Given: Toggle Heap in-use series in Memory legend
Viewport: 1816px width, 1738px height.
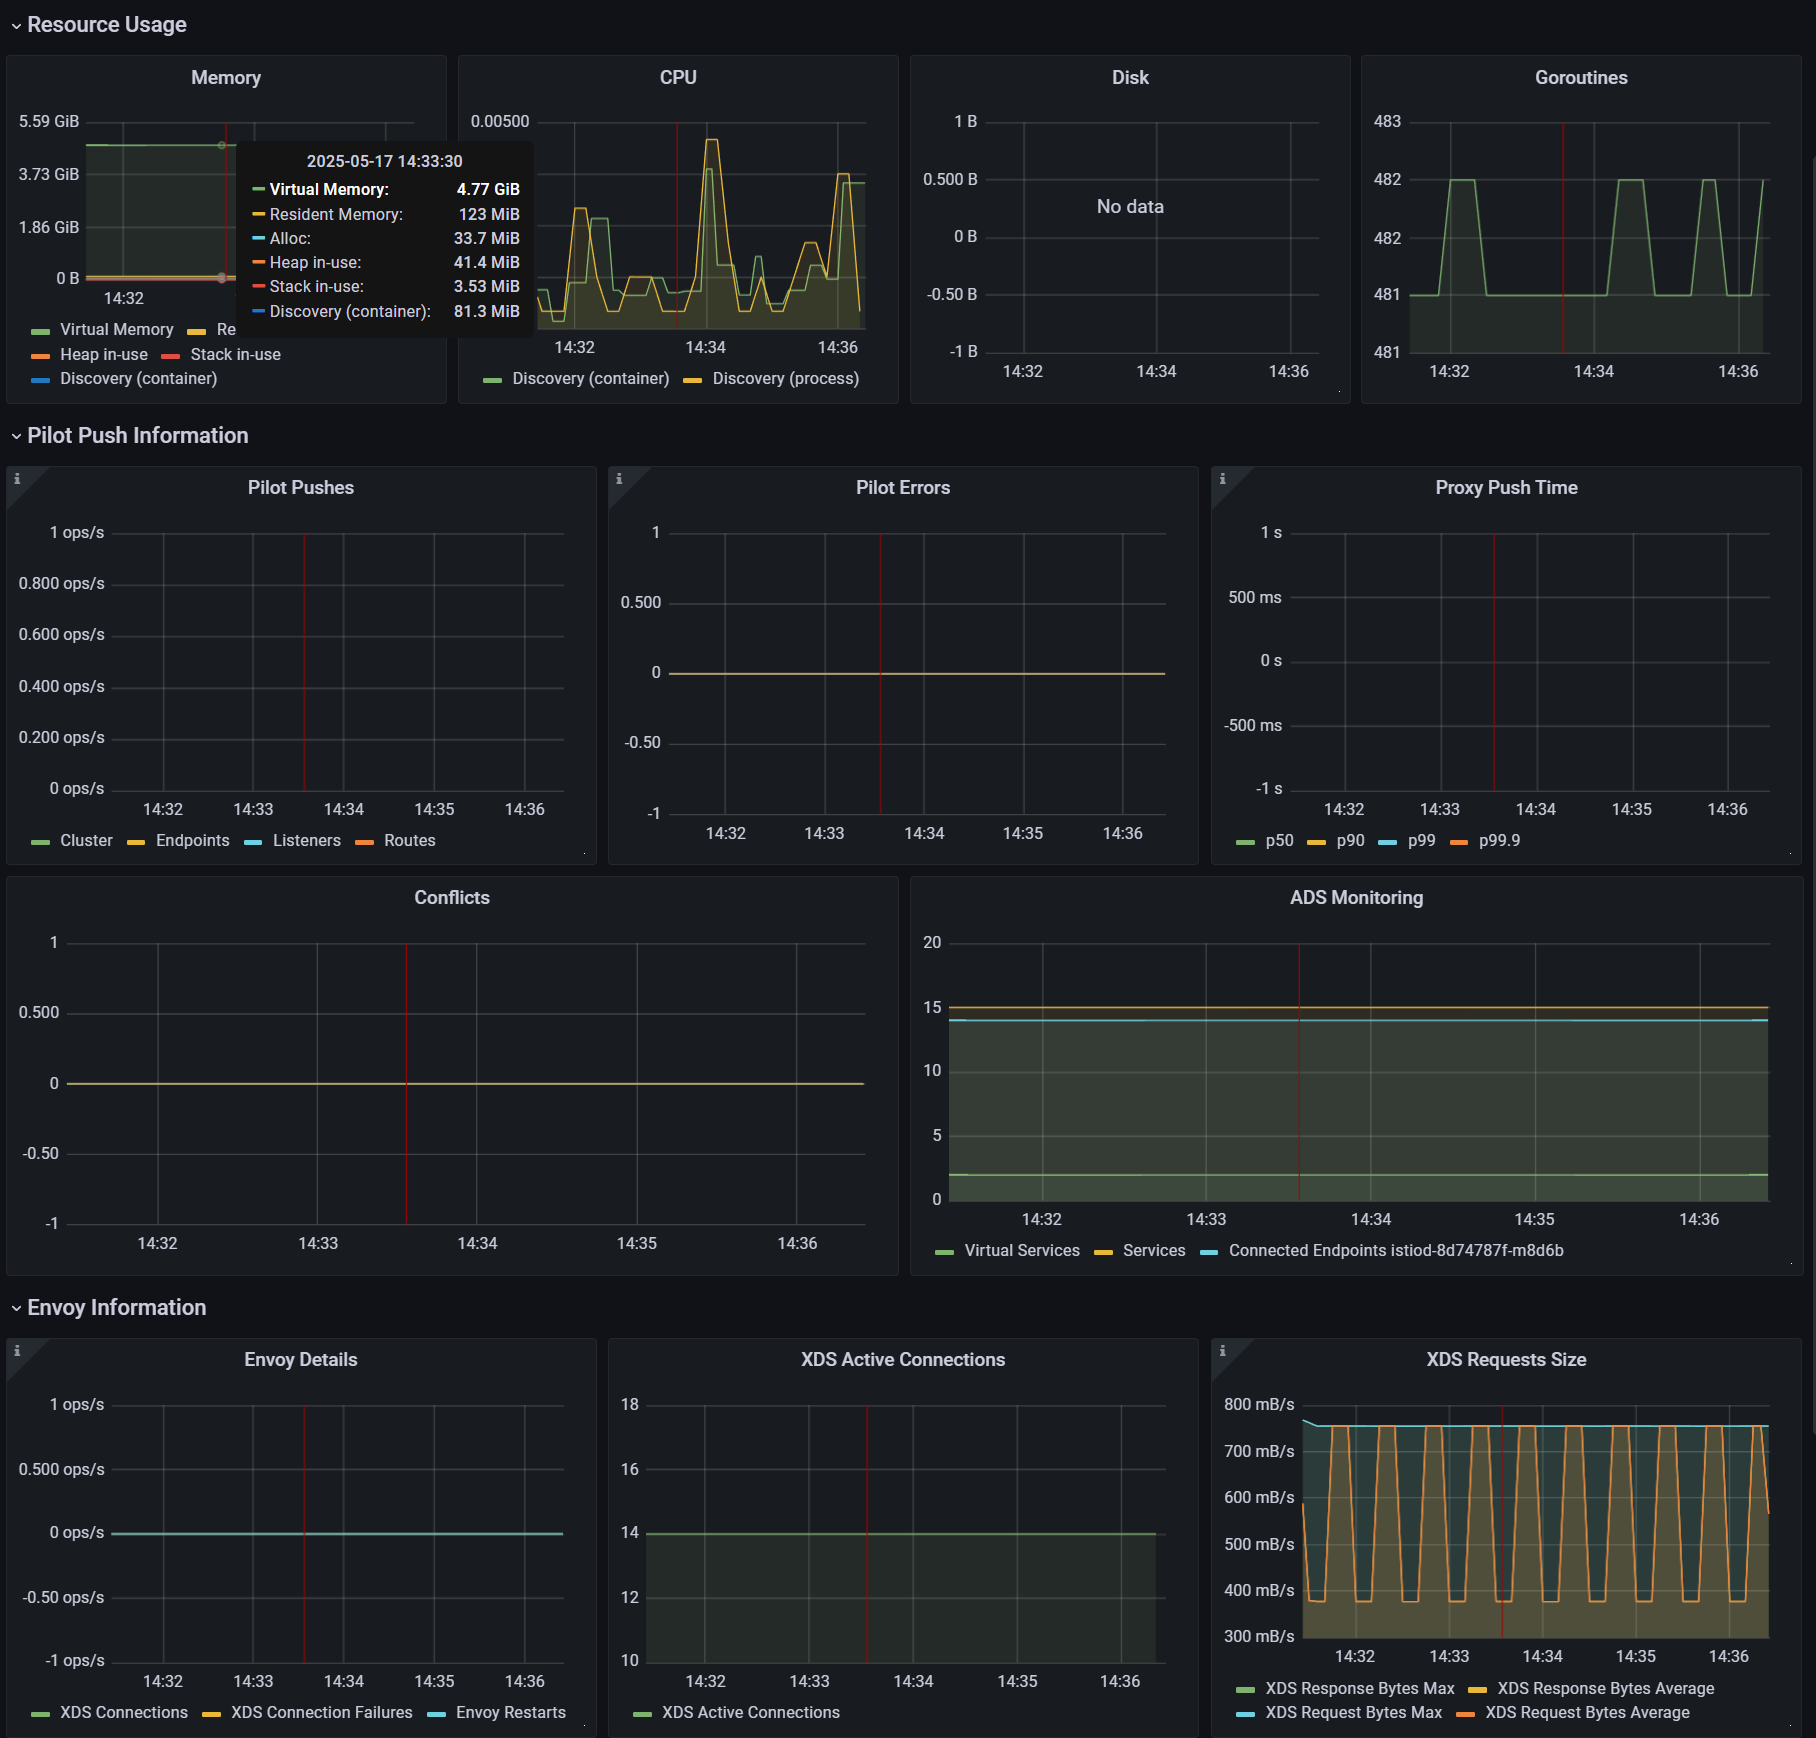Looking at the screenshot, I should point(104,355).
